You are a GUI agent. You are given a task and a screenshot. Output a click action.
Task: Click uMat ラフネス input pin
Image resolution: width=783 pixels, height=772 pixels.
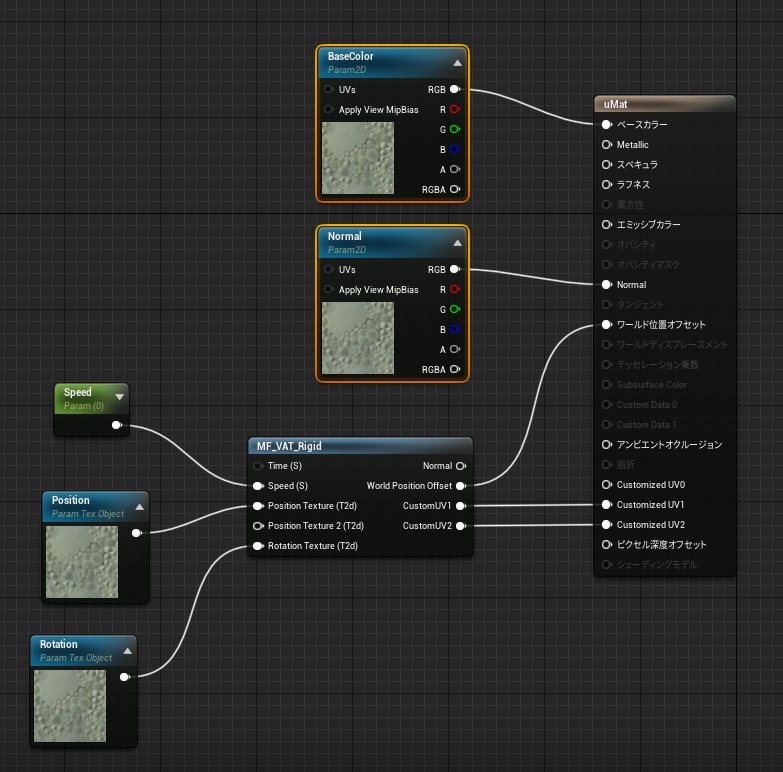[607, 184]
